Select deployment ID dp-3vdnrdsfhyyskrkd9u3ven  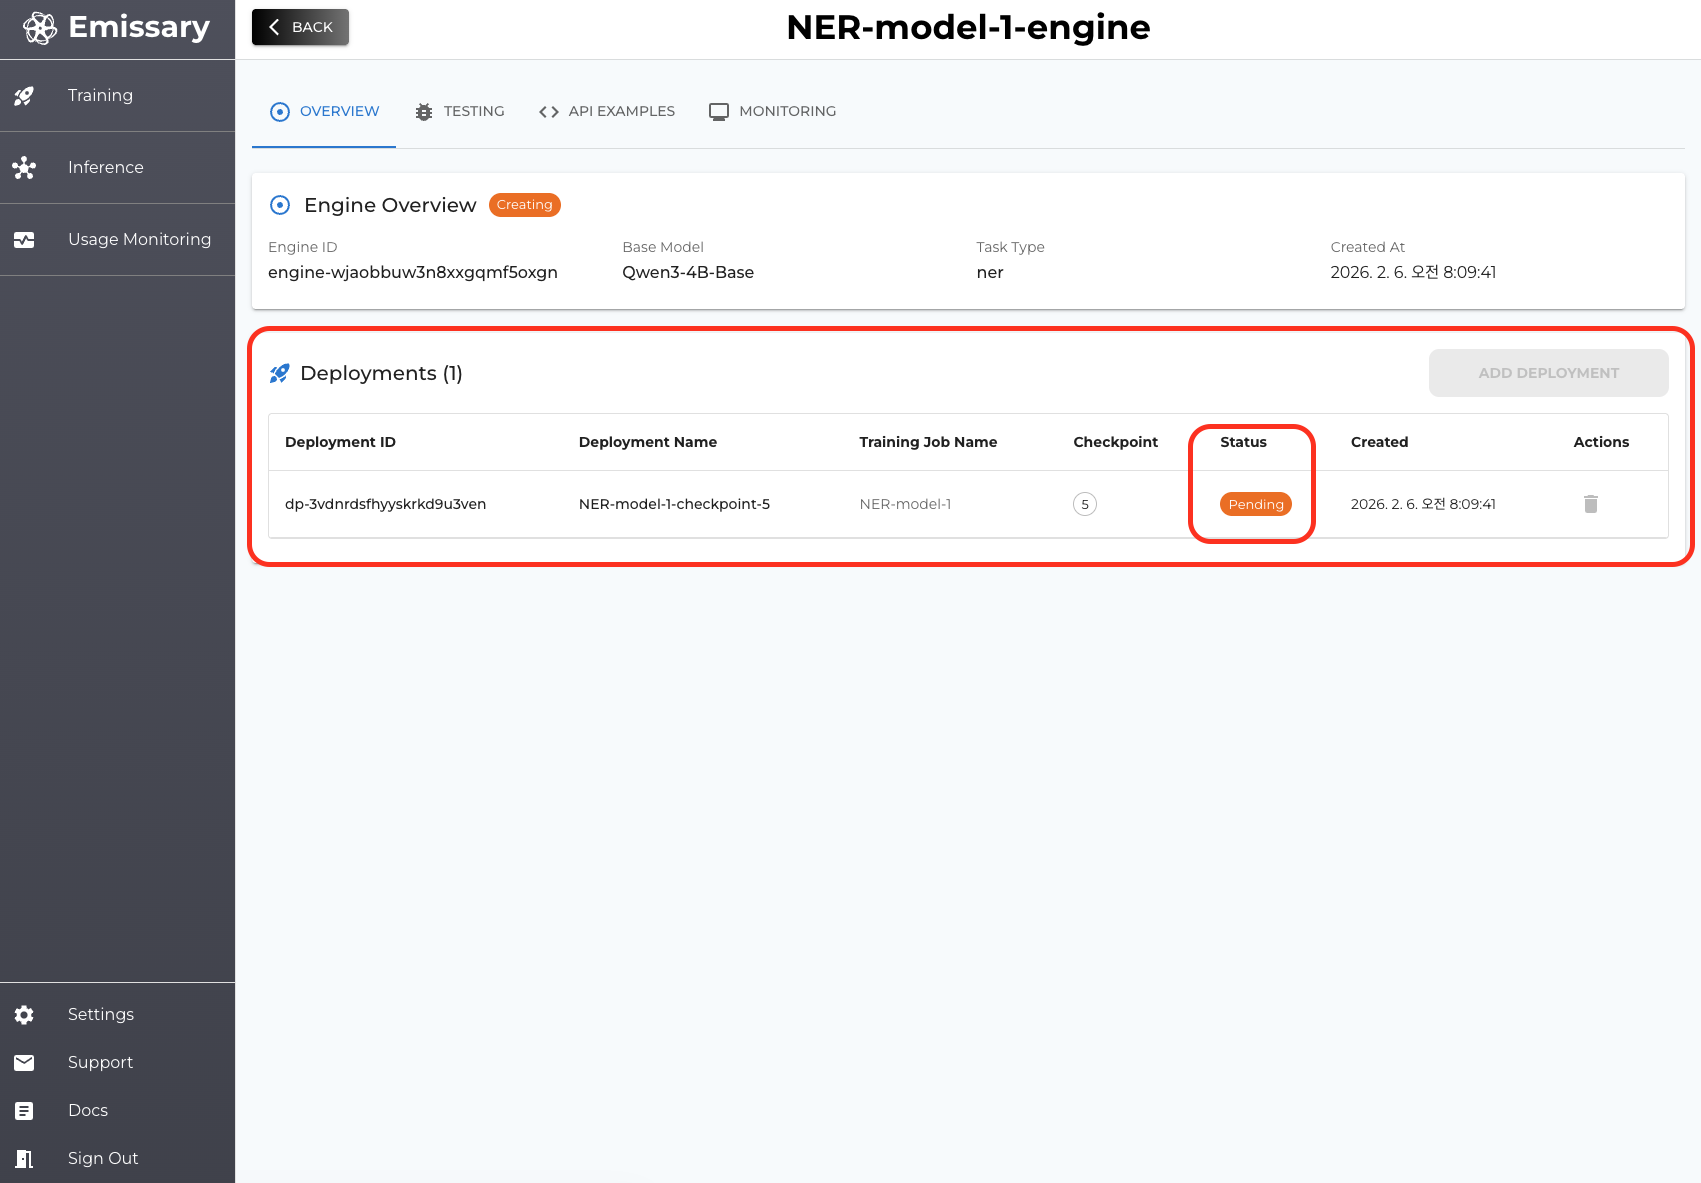pos(385,504)
